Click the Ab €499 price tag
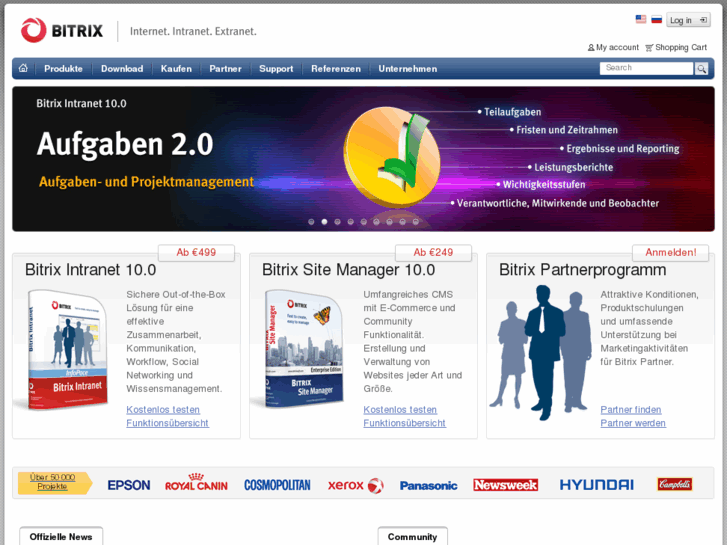This screenshot has height=545, width=727. click(196, 252)
